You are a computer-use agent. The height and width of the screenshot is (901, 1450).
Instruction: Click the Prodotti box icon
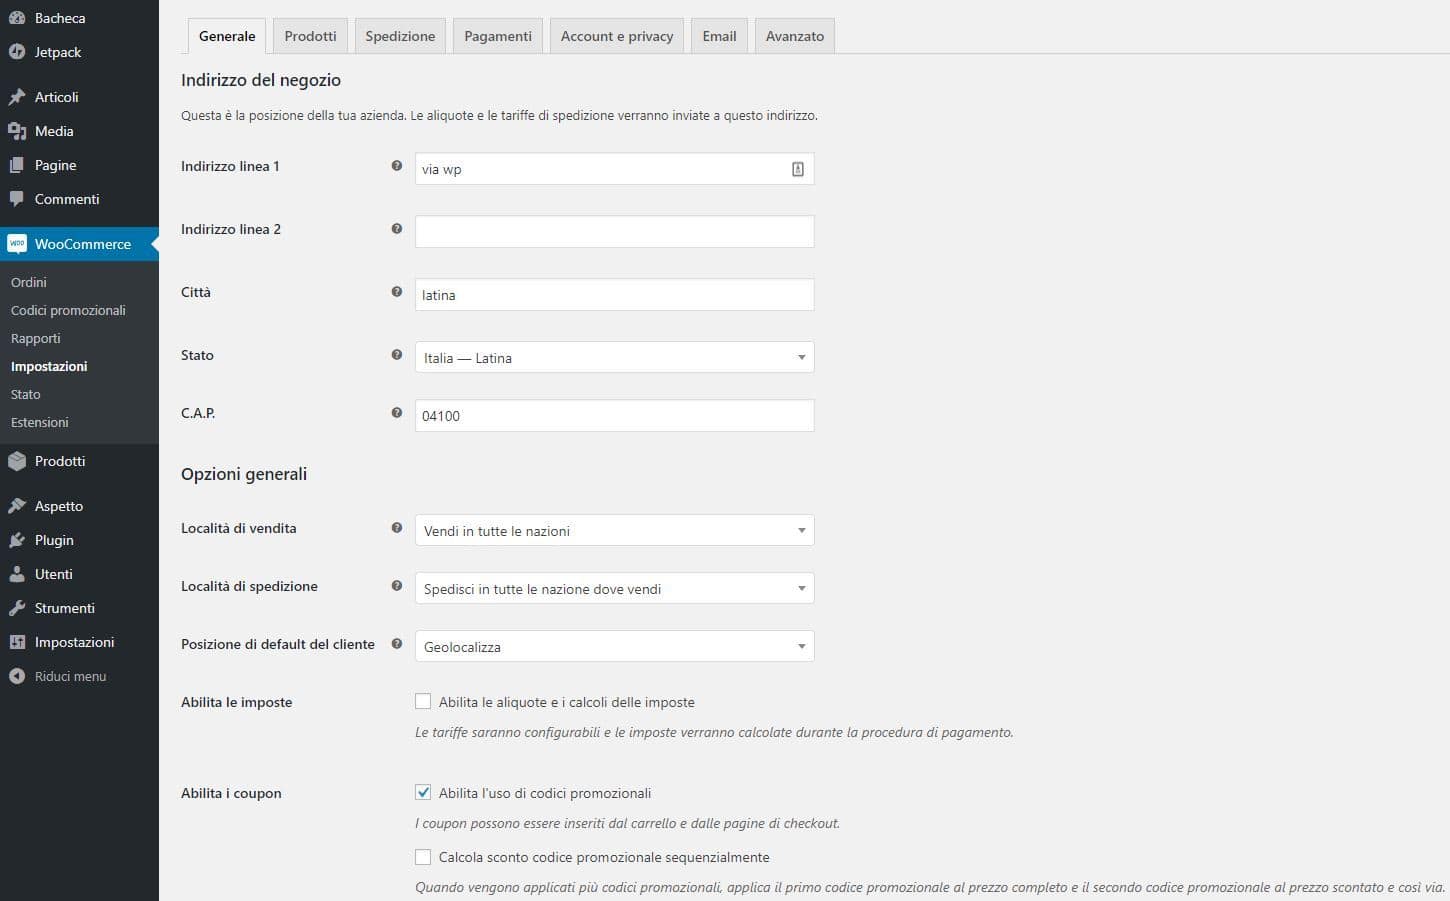click(17, 461)
